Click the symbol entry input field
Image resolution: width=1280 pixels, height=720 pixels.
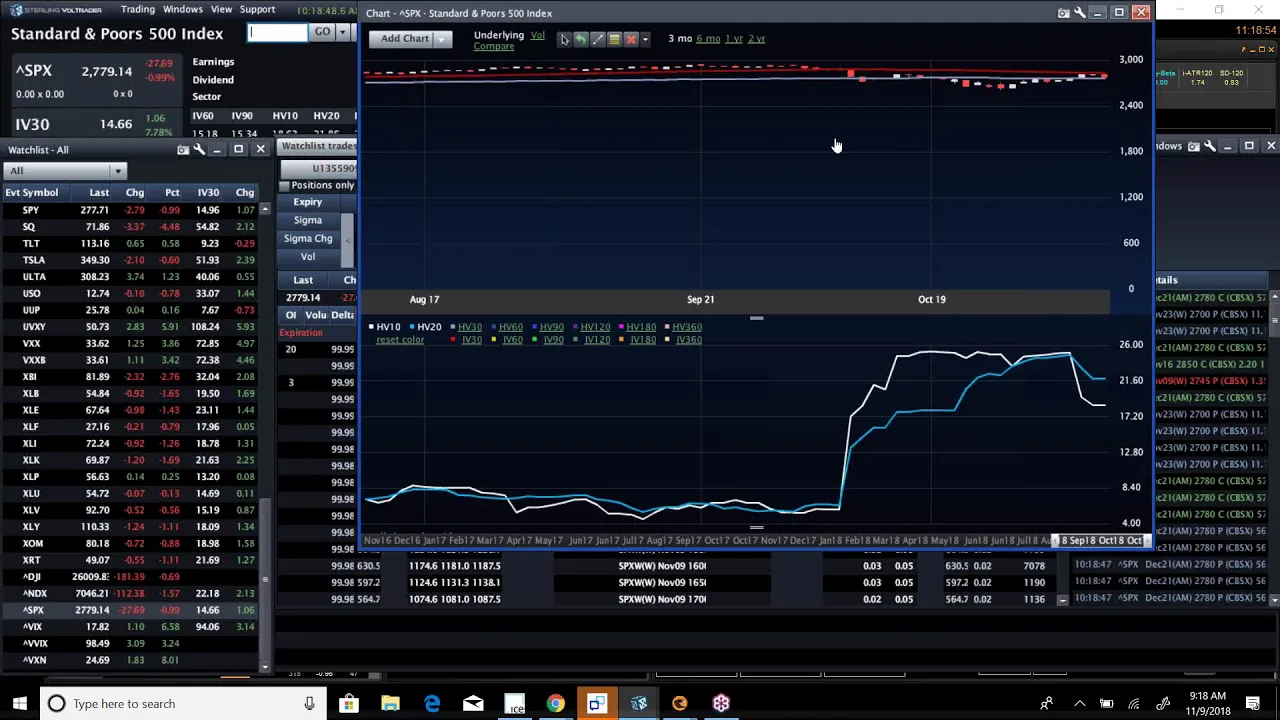pos(278,32)
